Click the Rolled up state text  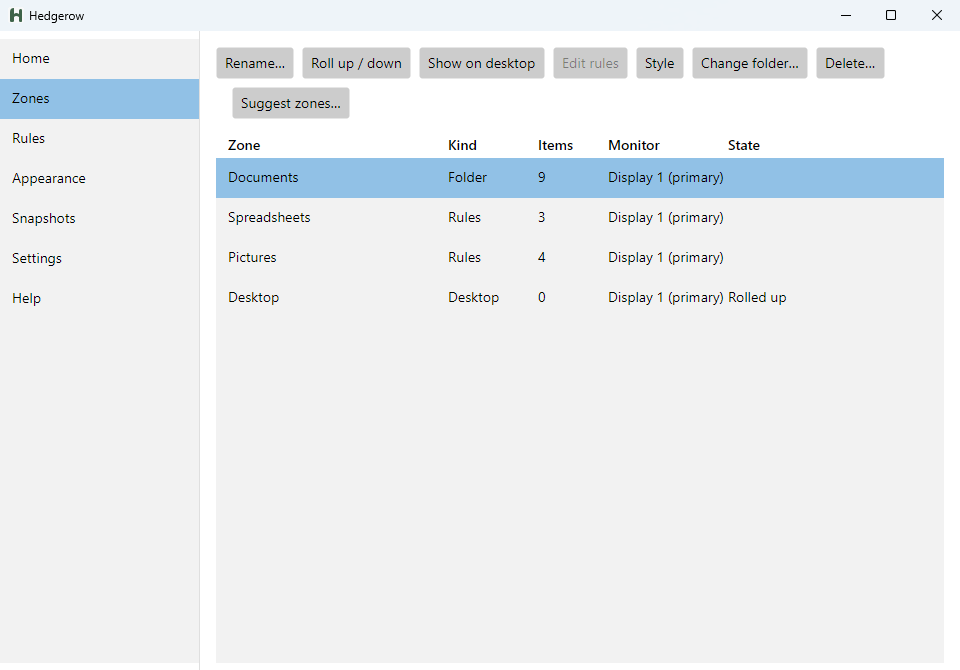pos(757,298)
